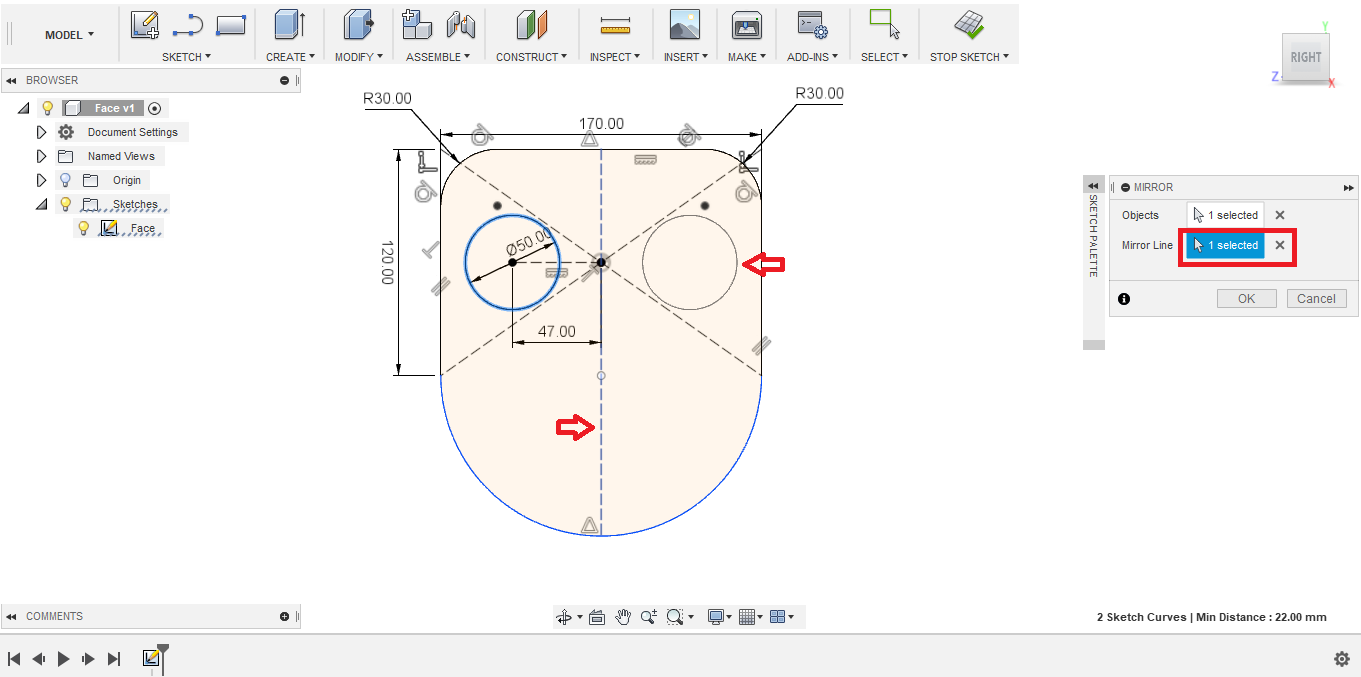Open Grid and Snaps dropdown arrow
Image resolution: width=1361 pixels, height=677 pixels.
coord(761,617)
